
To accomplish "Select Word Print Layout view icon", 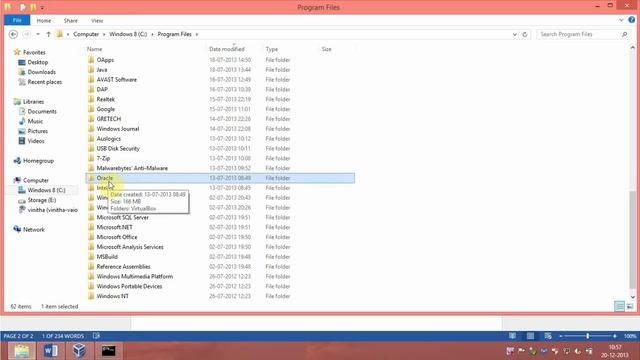I will [530, 336].
